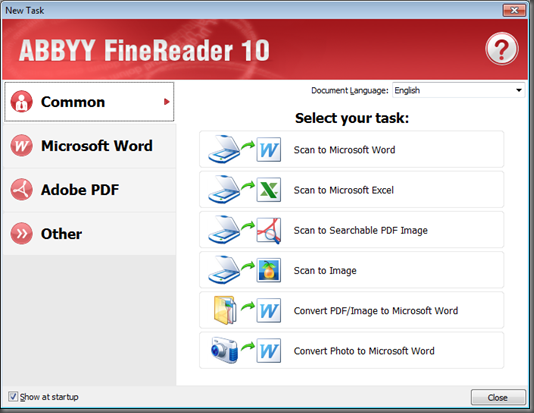Viewport: 534px width, 413px height.
Task: Select the Adobe PDF category tab
Action: pyautogui.click(x=90, y=190)
